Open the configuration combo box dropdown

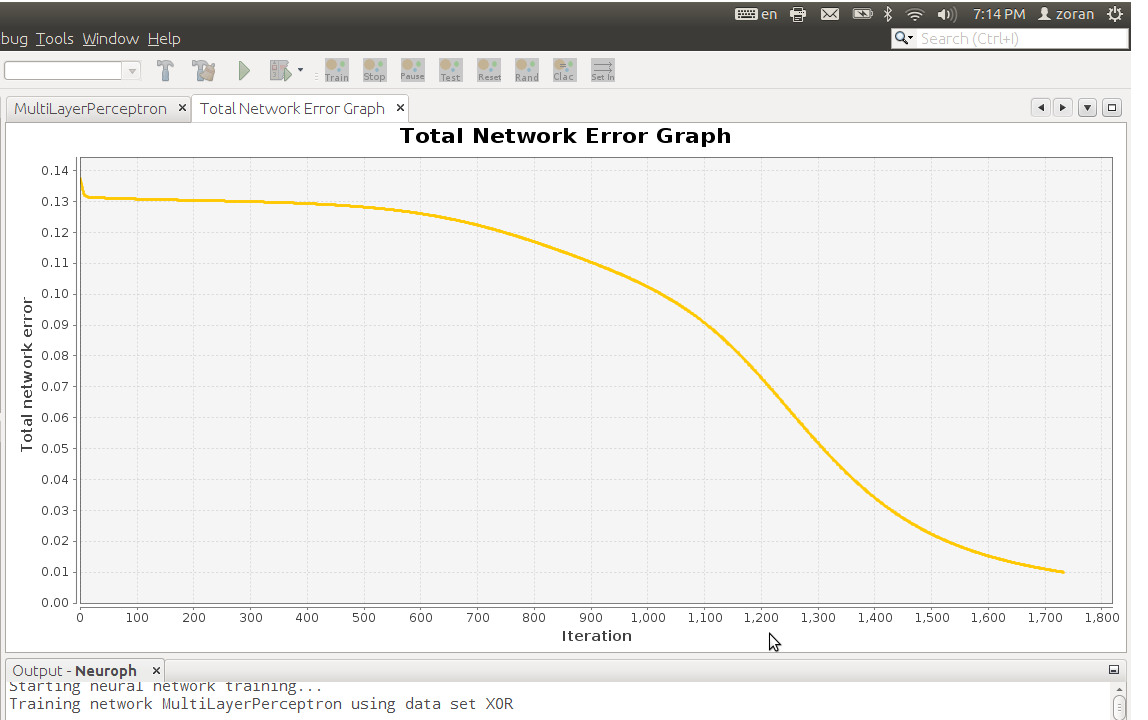click(x=132, y=71)
